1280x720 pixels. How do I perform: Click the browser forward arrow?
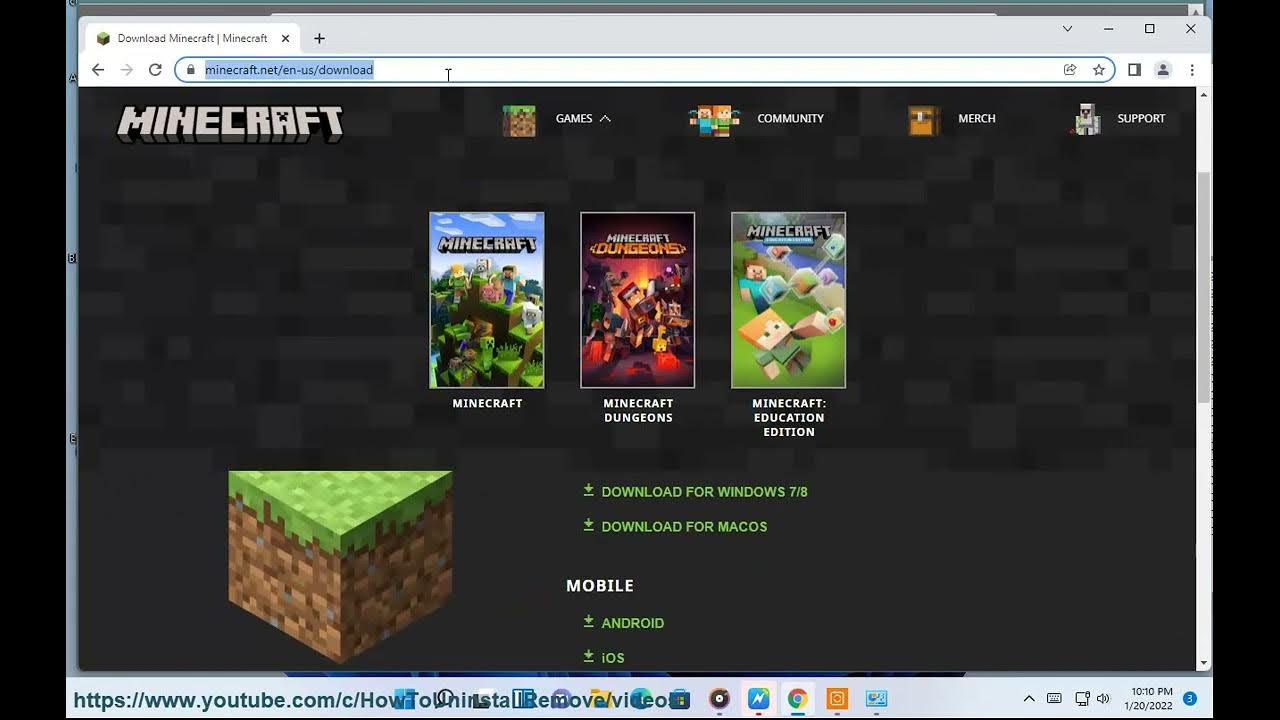pos(126,70)
